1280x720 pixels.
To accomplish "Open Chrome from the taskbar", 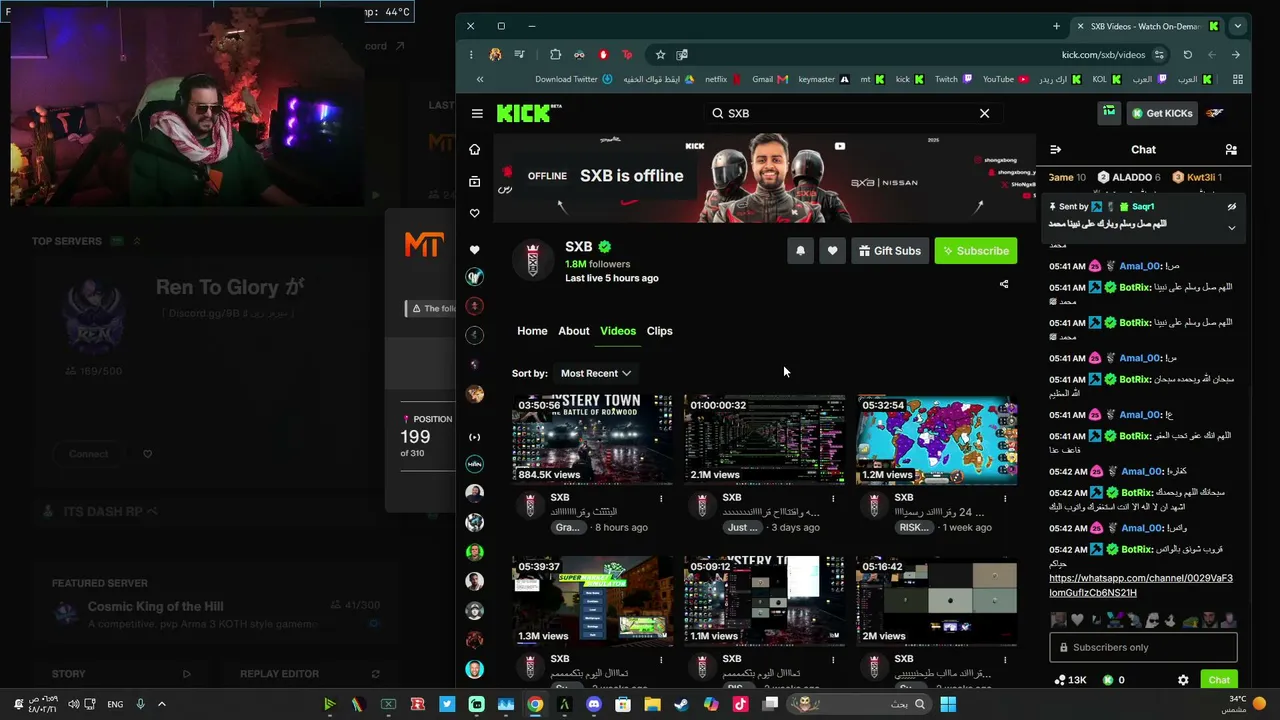I will click(535, 704).
